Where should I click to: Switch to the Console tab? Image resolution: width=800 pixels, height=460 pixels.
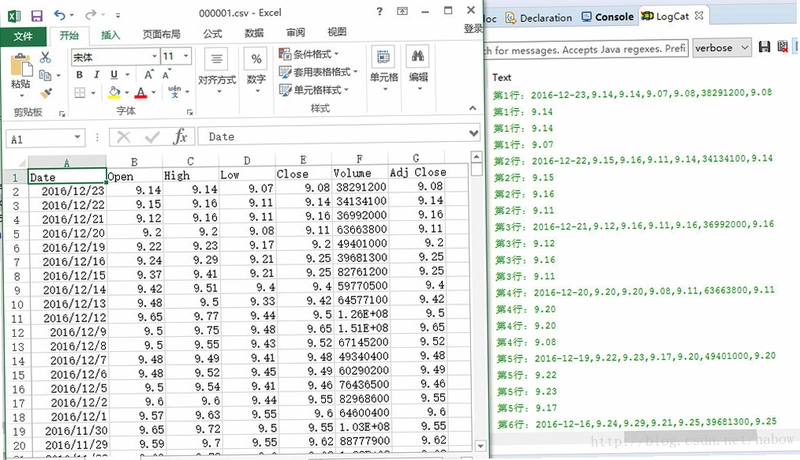click(608, 17)
